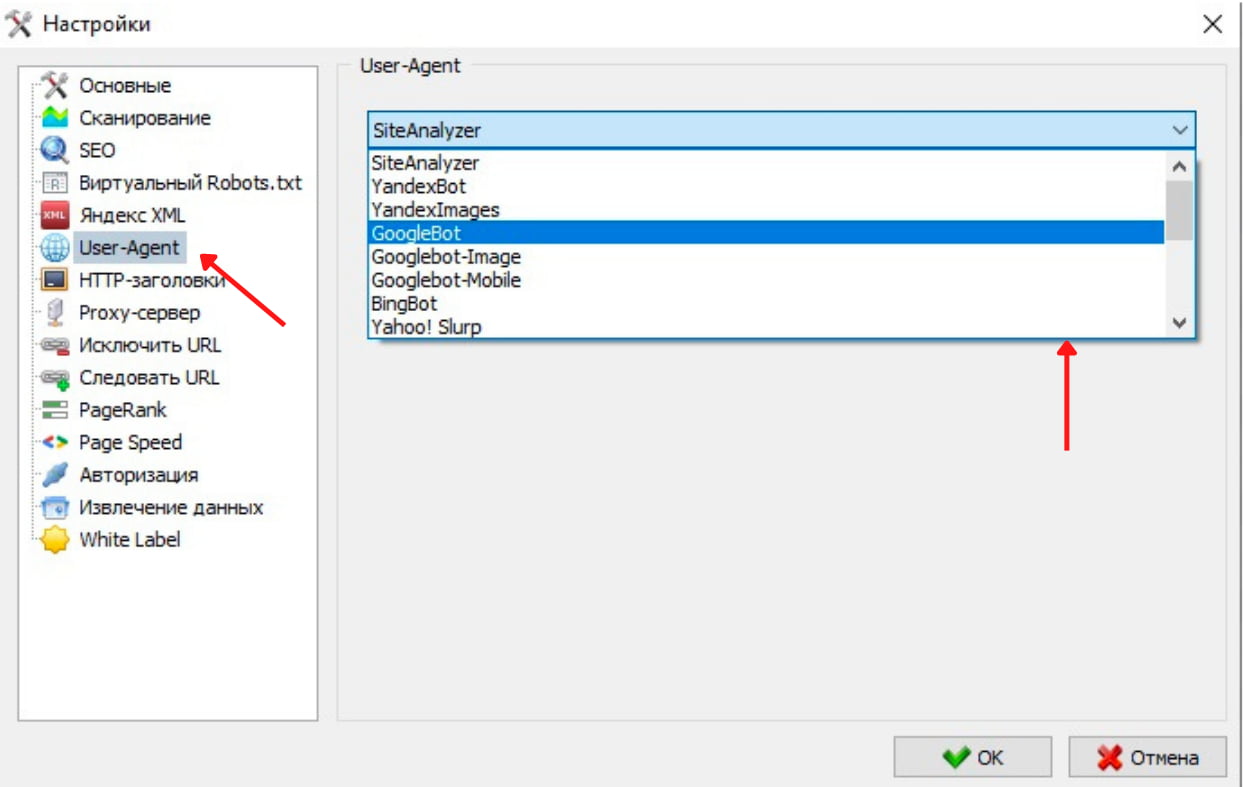Click the Авторизация icon
Screen dimensions: 1243x787
[x=55, y=475]
